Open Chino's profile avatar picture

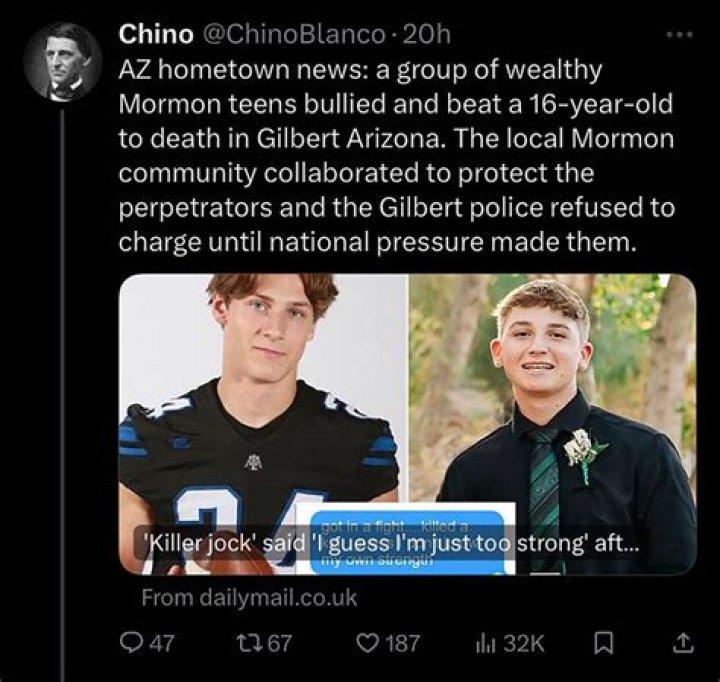coord(62,59)
